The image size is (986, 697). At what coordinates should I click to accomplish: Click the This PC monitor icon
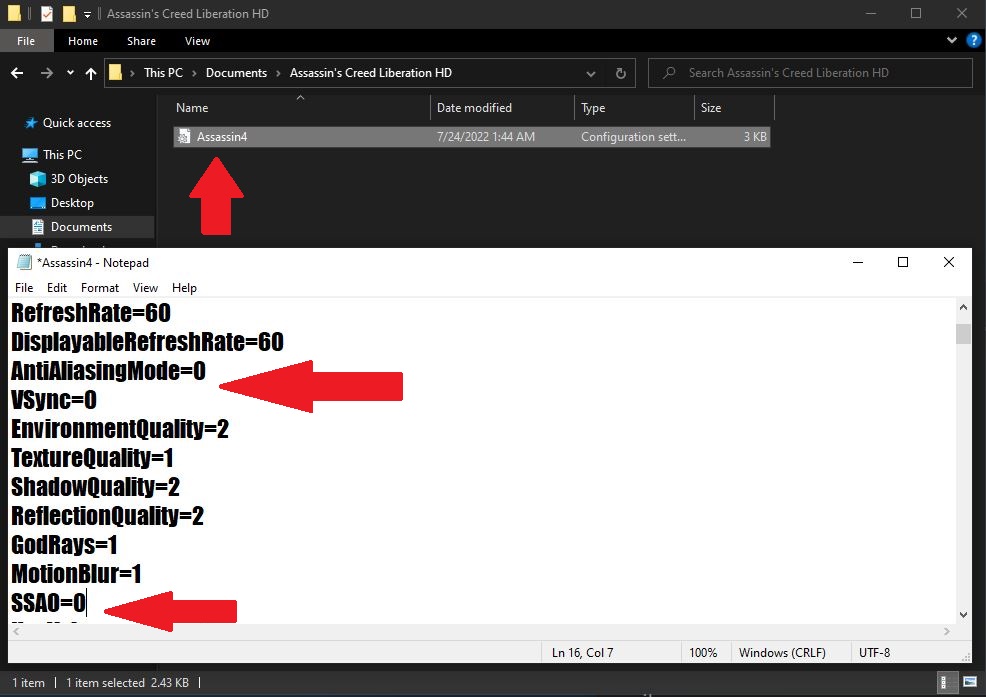pyautogui.click(x=30, y=155)
